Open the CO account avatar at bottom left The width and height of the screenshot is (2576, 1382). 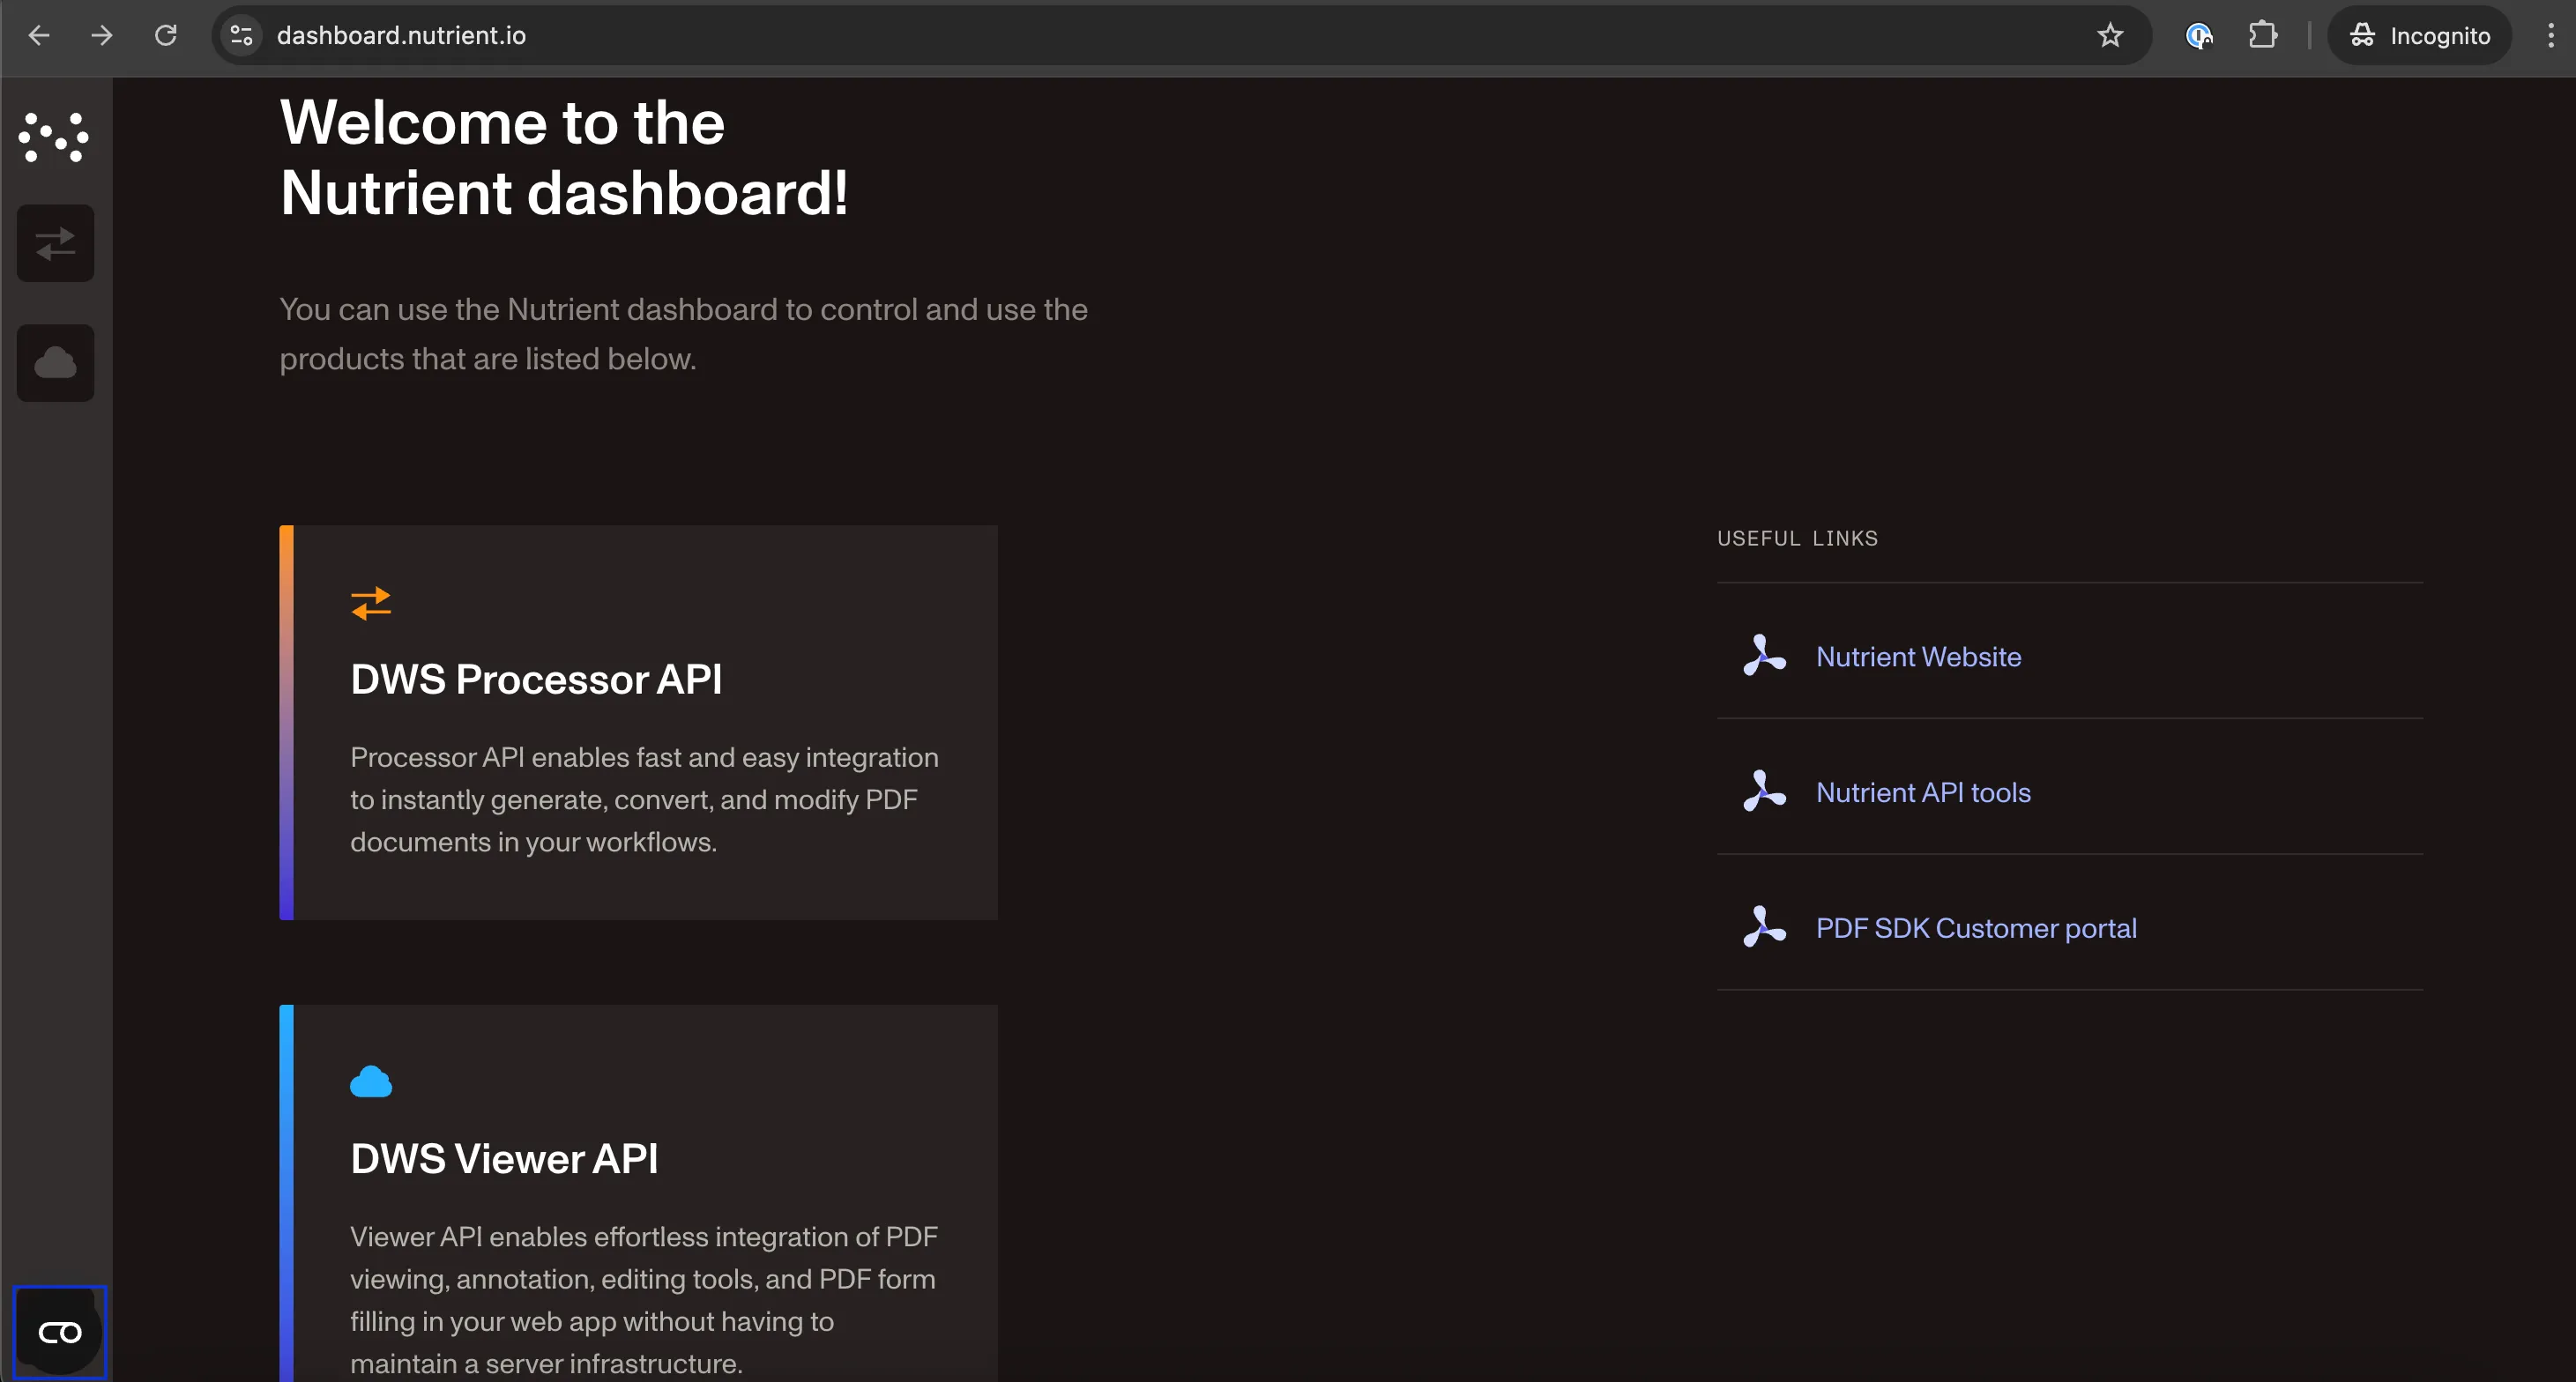coord(59,1331)
